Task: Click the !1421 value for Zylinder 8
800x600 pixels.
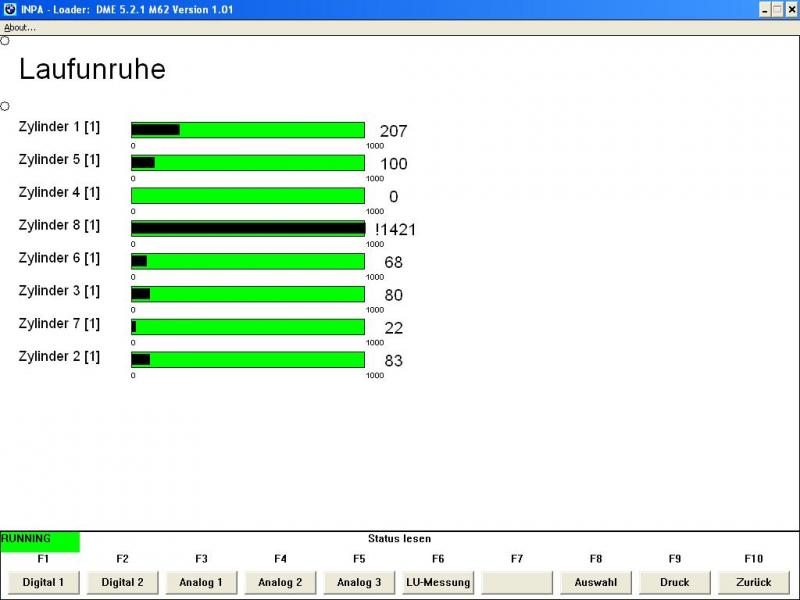Action: (x=396, y=230)
